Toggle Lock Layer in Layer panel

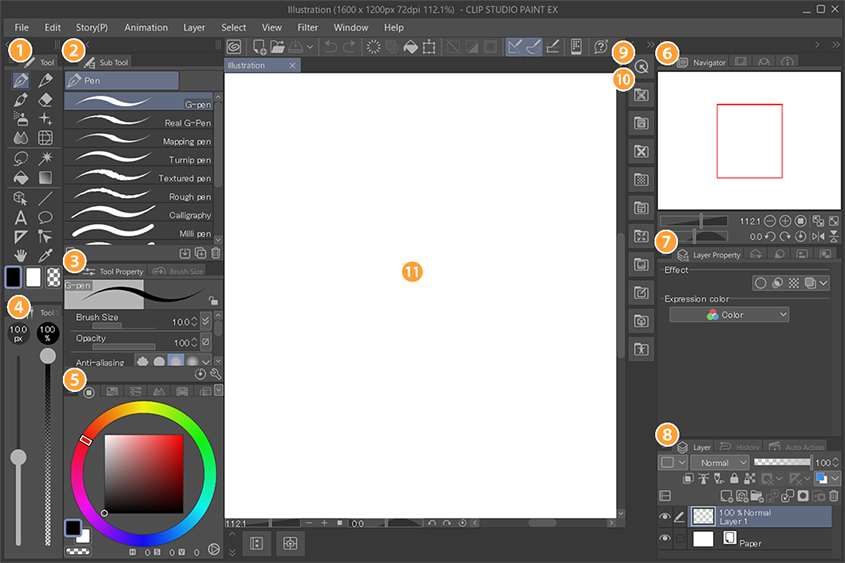736,480
